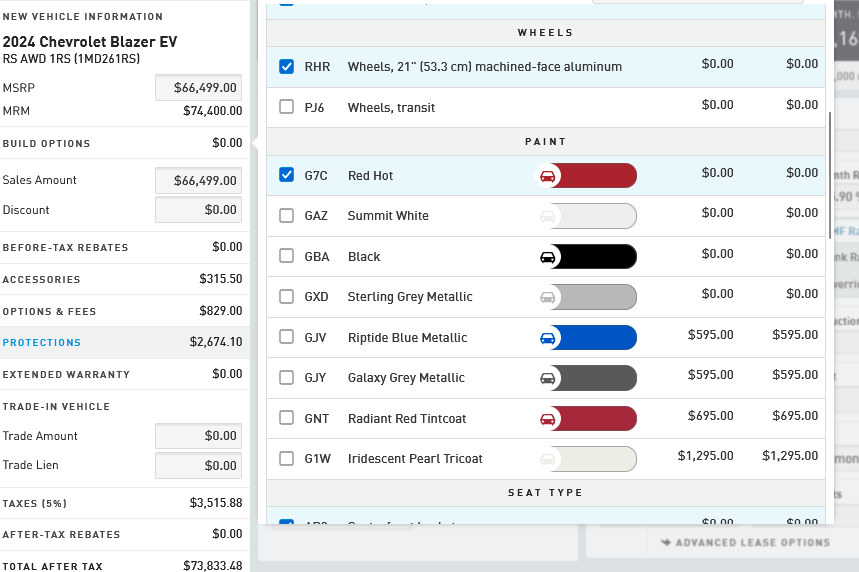Viewport: 859px width, 572px height.
Task: Click the 2024 Chevrolet Blazer EV title
Action: coord(90,42)
